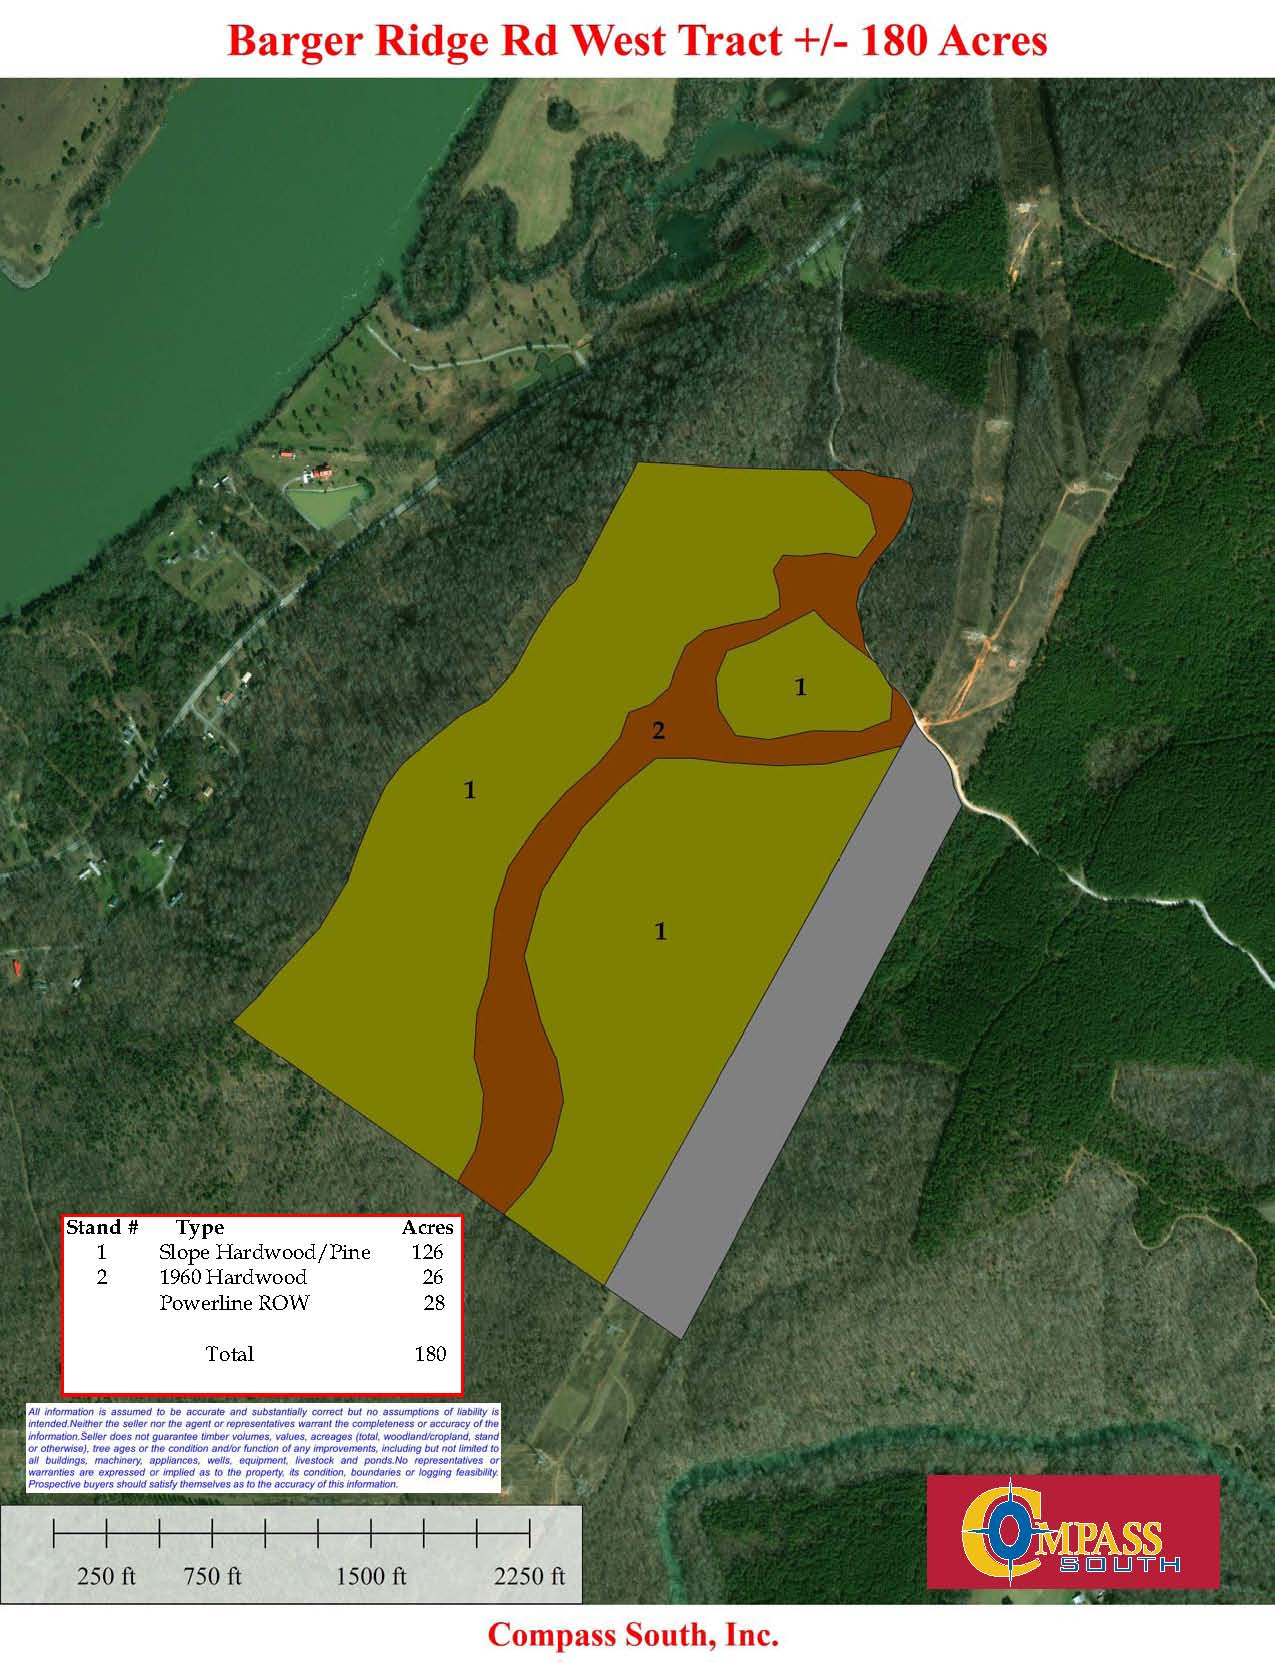Select 1960 Hardwood legend entry

click(233, 1277)
